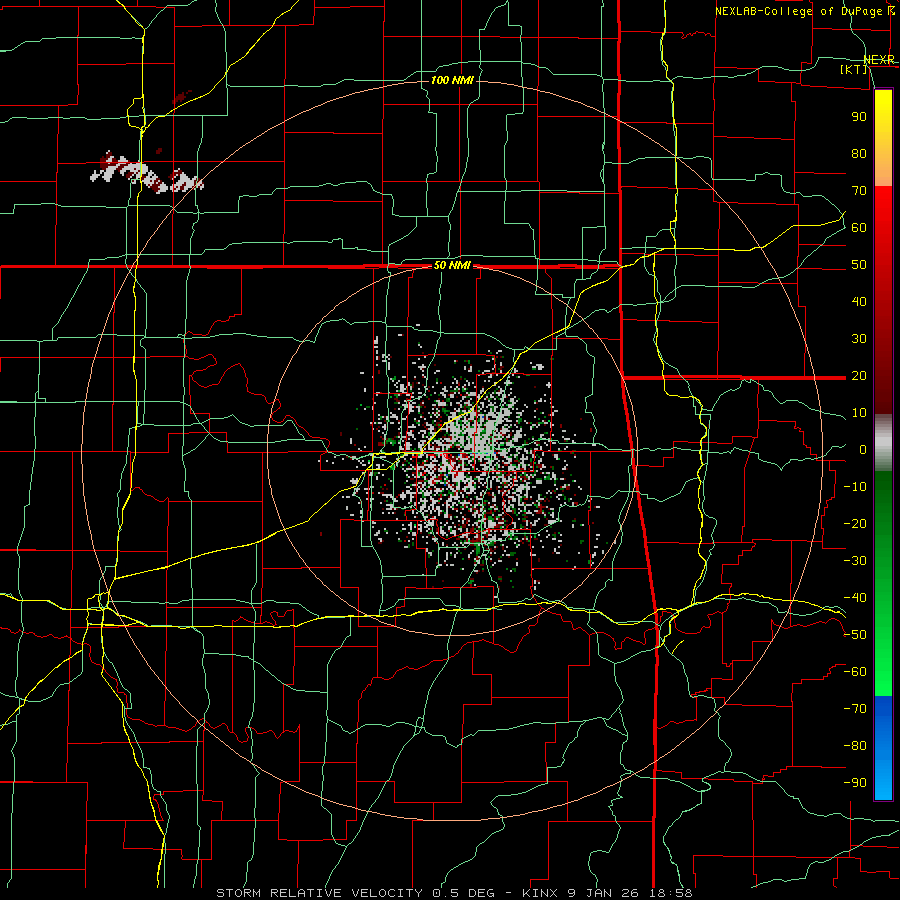The height and width of the screenshot is (900, 900).
Task: Click the "18:58" timestamp in caption
Action: pyautogui.click(x=671, y=893)
